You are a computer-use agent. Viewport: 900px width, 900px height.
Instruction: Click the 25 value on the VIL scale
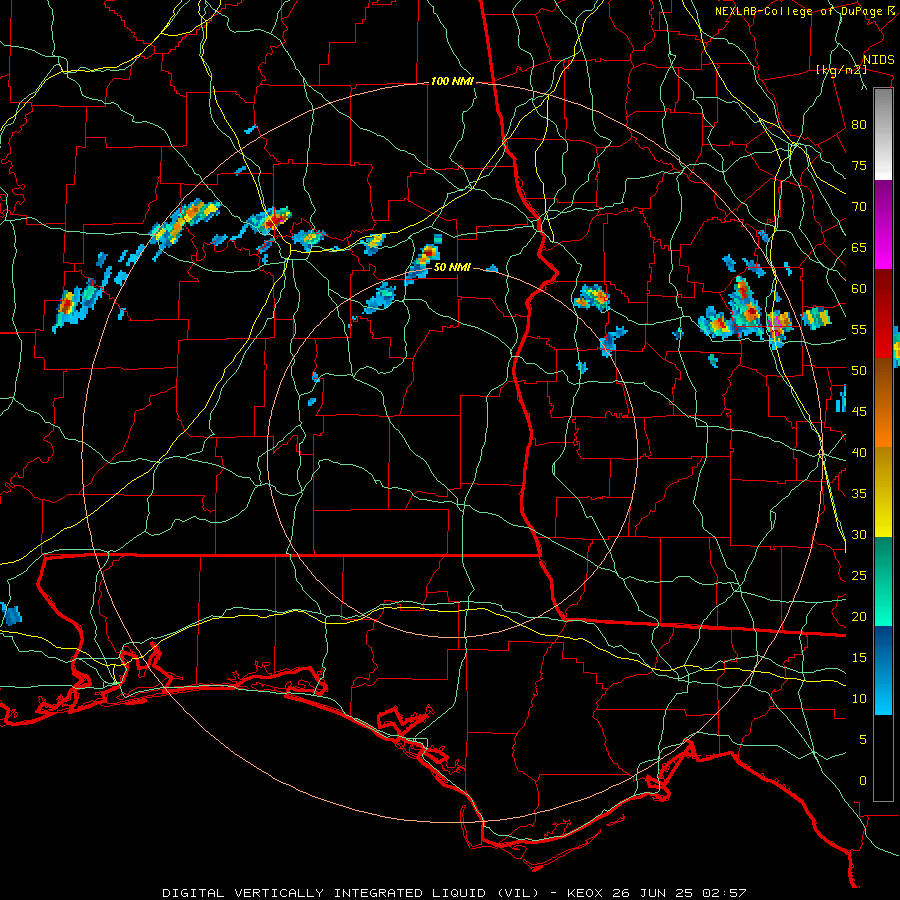pyautogui.click(x=859, y=576)
